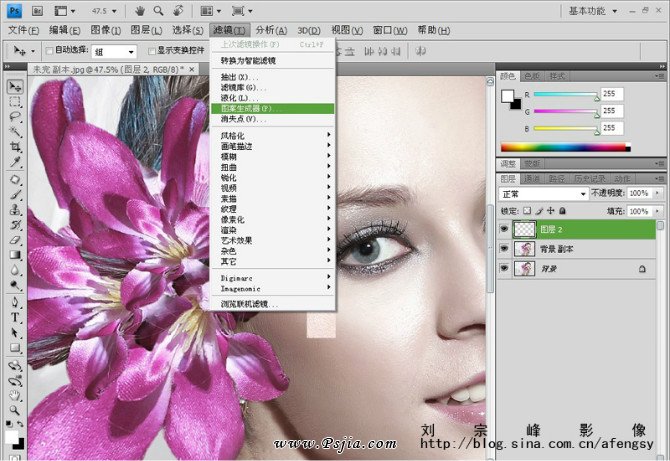Image resolution: width=670 pixels, height=461 pixels.
Task: Switch to the 色板 tab
Action: pyautogui.click(x=532, y=76)
